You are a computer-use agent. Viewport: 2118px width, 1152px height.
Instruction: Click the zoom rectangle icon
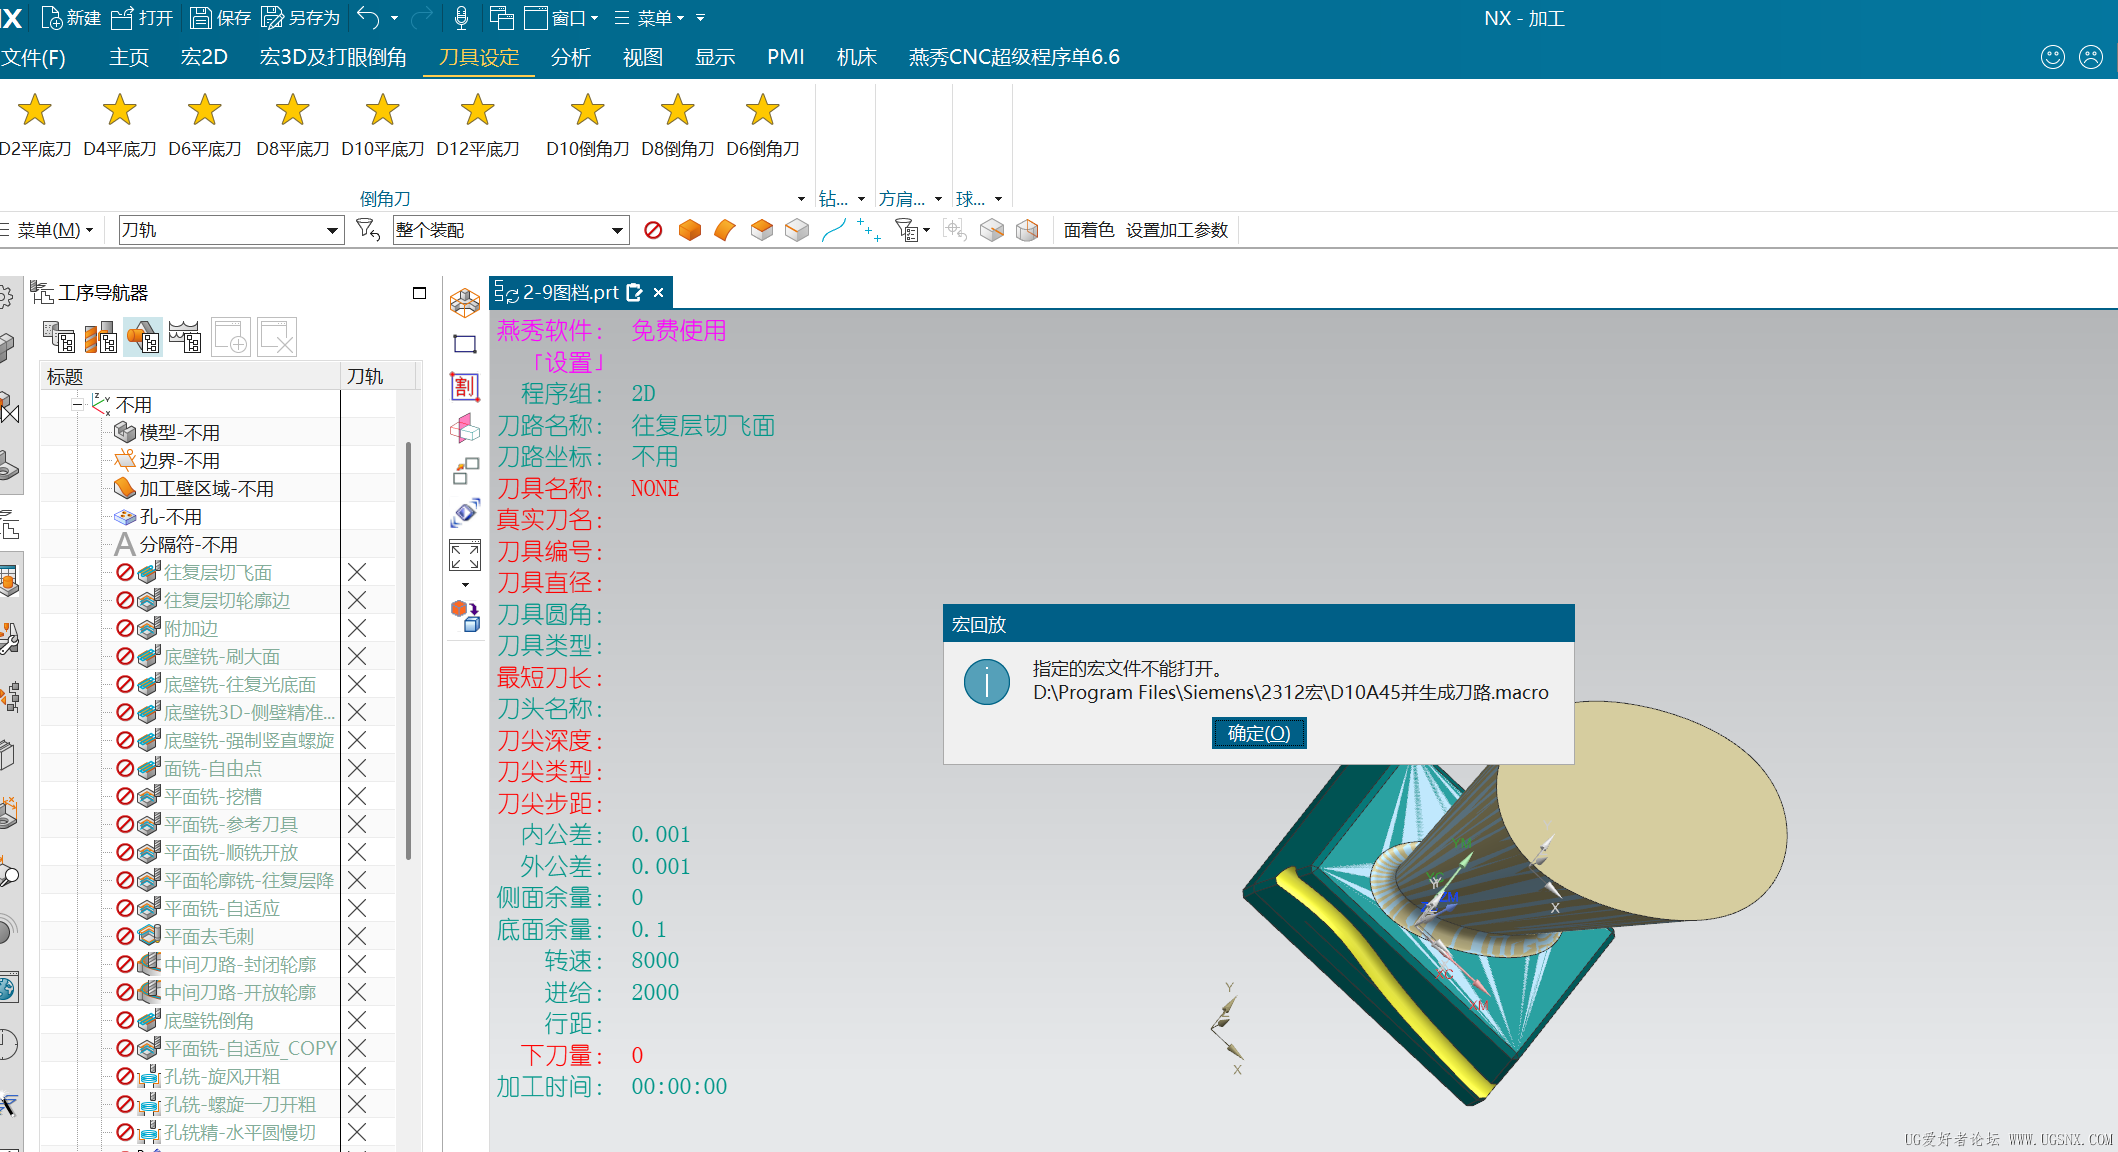(x=465, y=344)
